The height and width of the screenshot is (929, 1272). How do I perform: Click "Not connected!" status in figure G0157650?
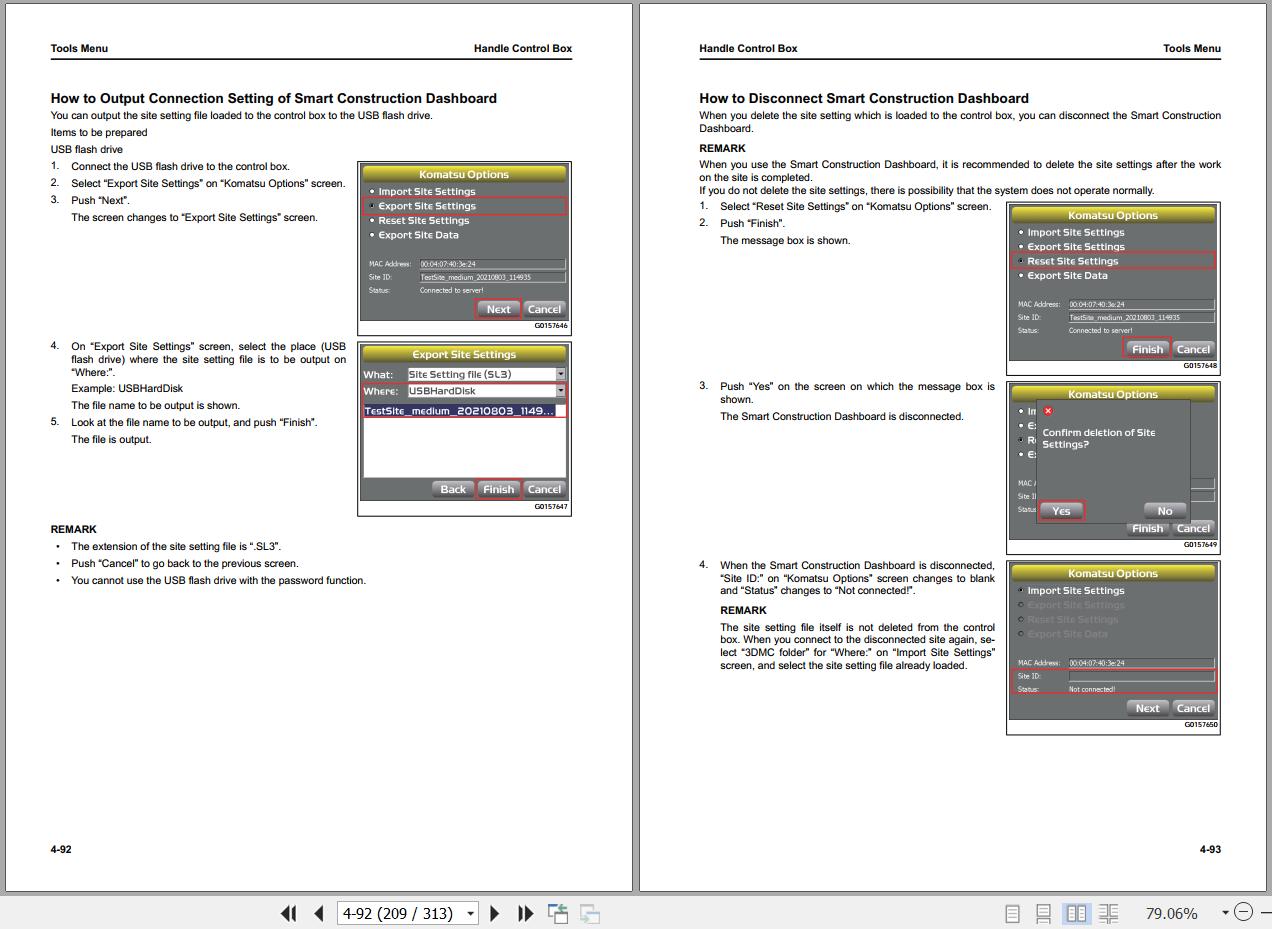coord(1092,689)
